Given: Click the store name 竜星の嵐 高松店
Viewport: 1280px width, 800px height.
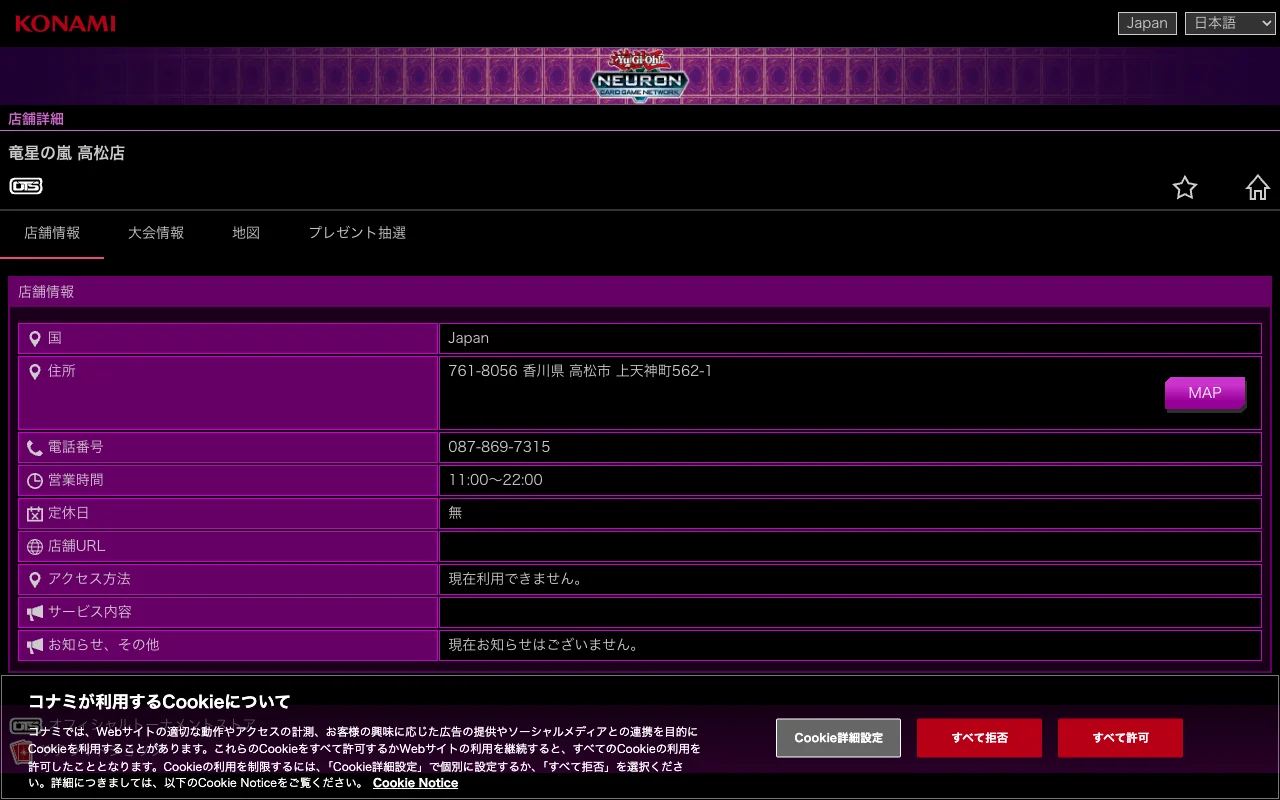Looking at the screenshot, I should coord(66,153).
